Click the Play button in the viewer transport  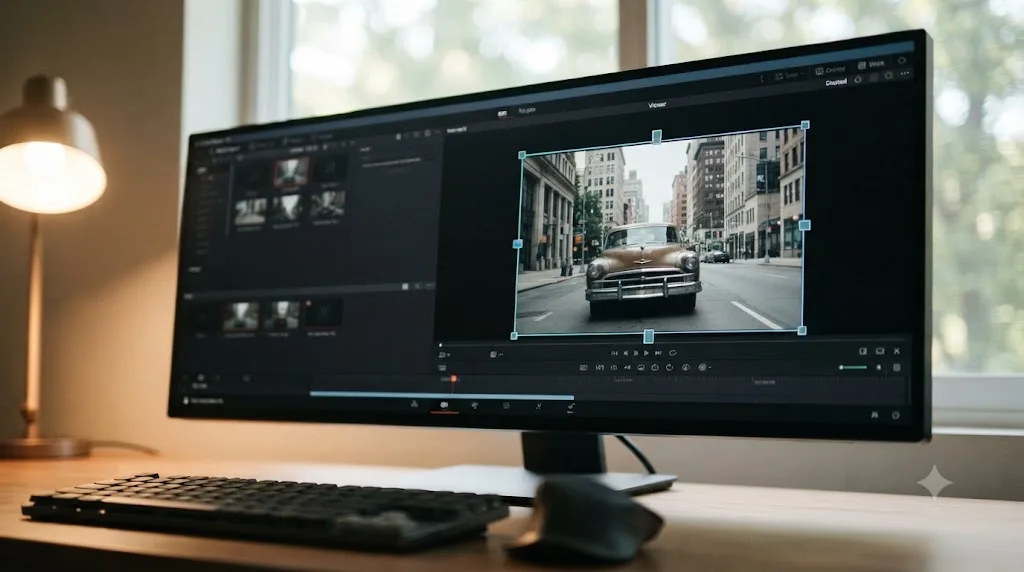click(646, 353)
